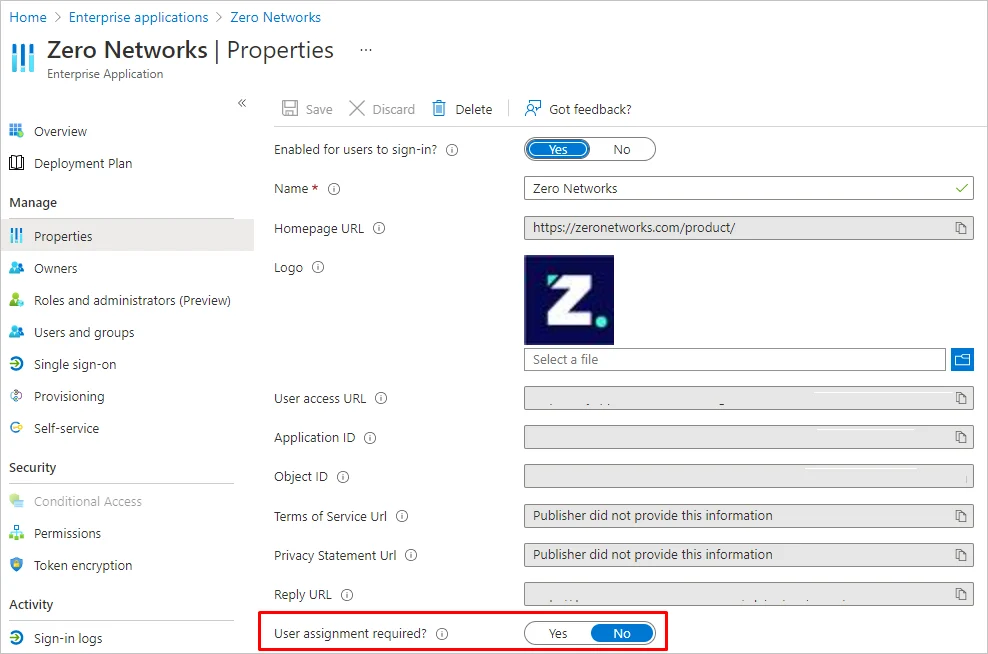The width and height of the screenshot is (988, 654).
Task: Set User assignment required to No
Action: 622,633
